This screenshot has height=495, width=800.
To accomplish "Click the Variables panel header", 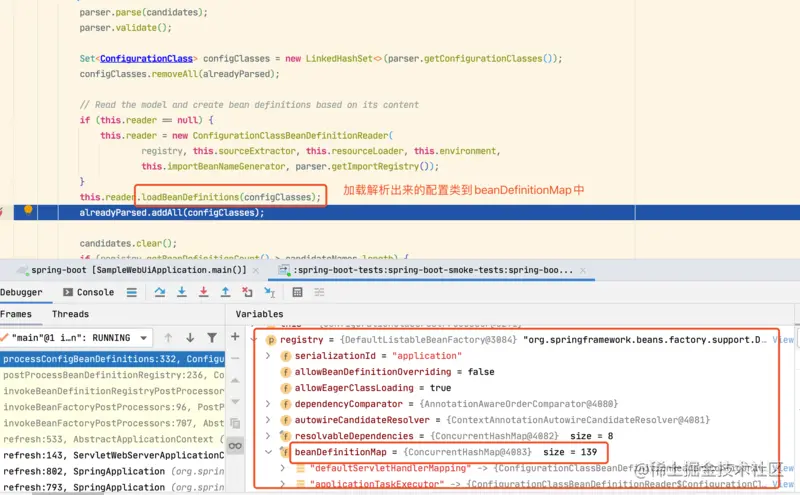I will point(259,314).
